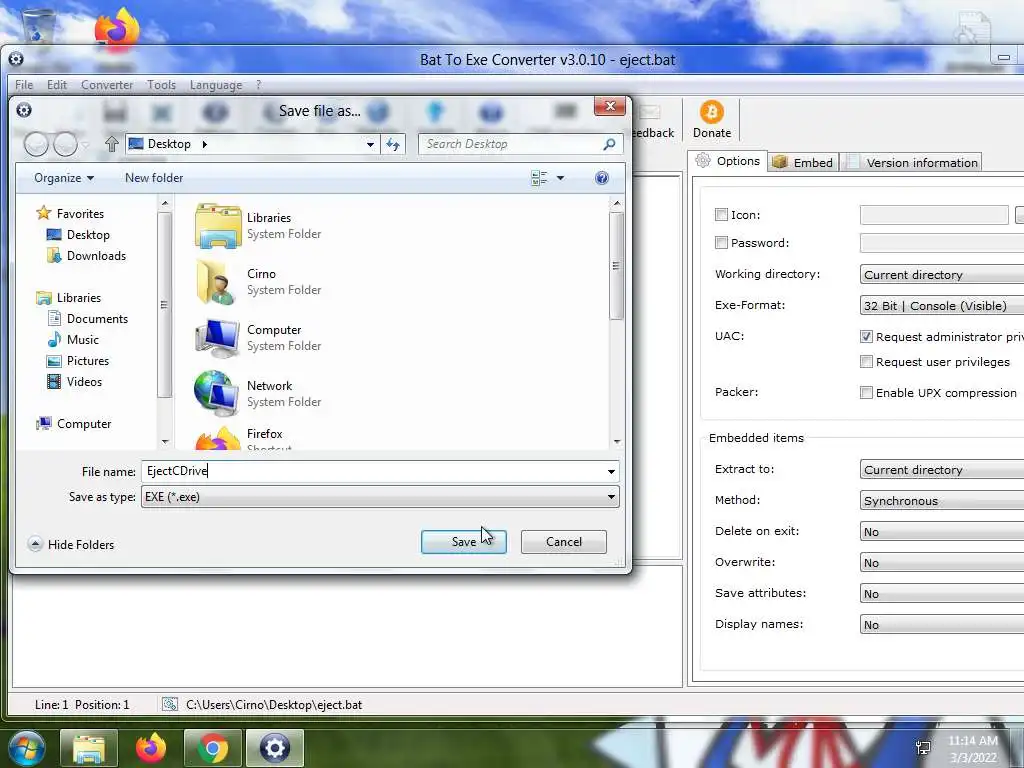Check Request user privileges

(x=866, y=362)
